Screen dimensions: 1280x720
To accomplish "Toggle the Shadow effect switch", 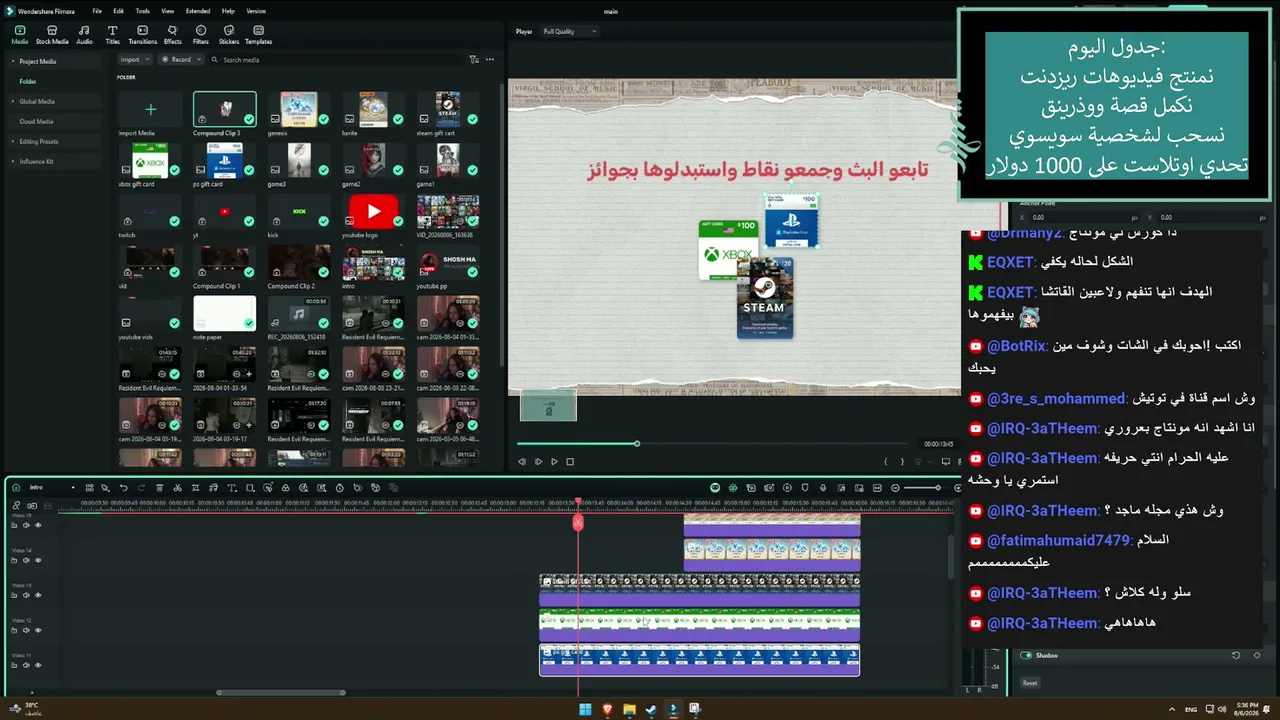I will coord(1026,656).
